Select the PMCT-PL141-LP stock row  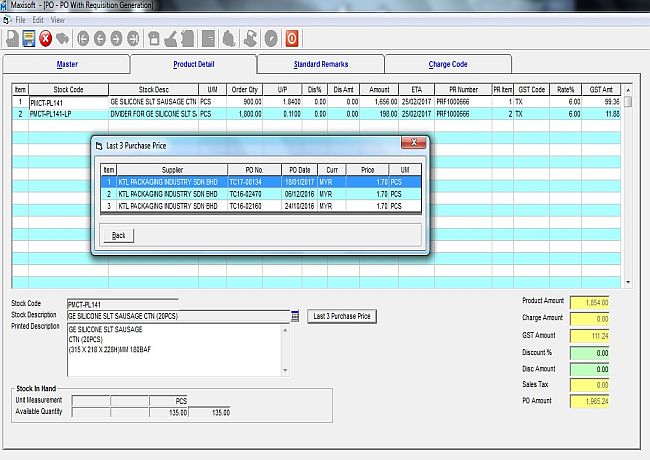pos(68,114)
